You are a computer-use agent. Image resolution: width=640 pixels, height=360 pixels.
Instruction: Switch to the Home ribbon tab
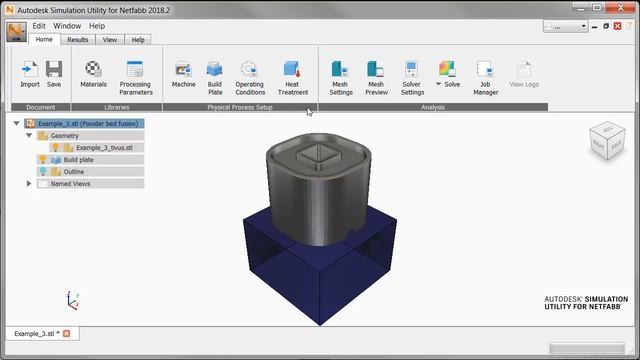[x=44, y=40]
